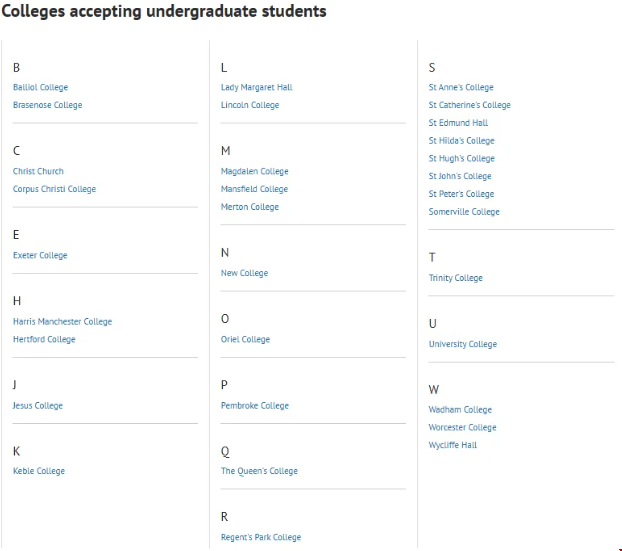Screen dimensions: 622x551
Task: Click Regent's Park College link
Action: click(x=260, y=537)
